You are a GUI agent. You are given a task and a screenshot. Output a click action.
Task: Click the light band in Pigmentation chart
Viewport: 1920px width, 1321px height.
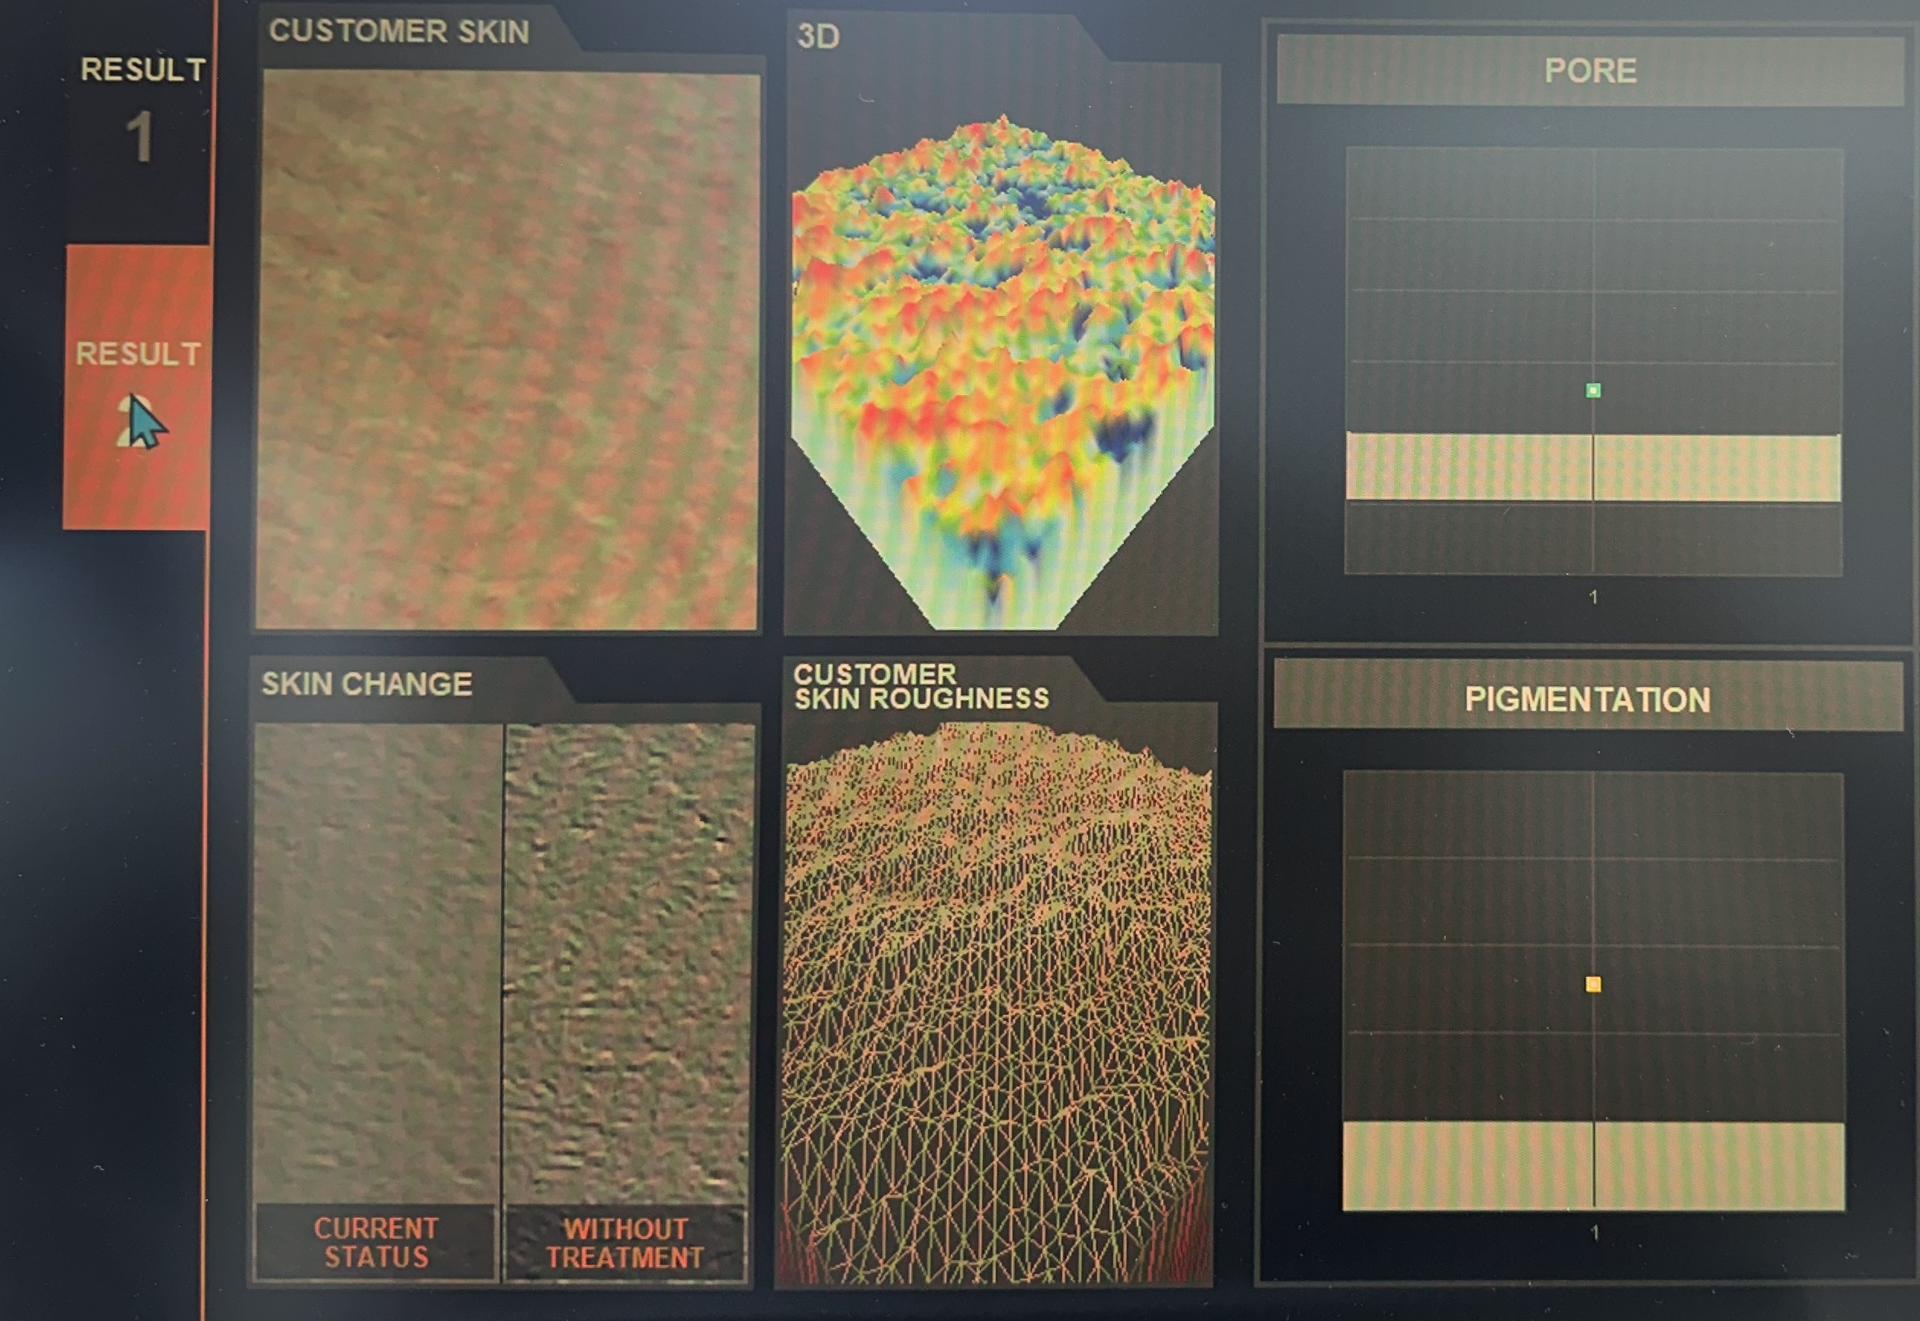pos(1593,1166)
